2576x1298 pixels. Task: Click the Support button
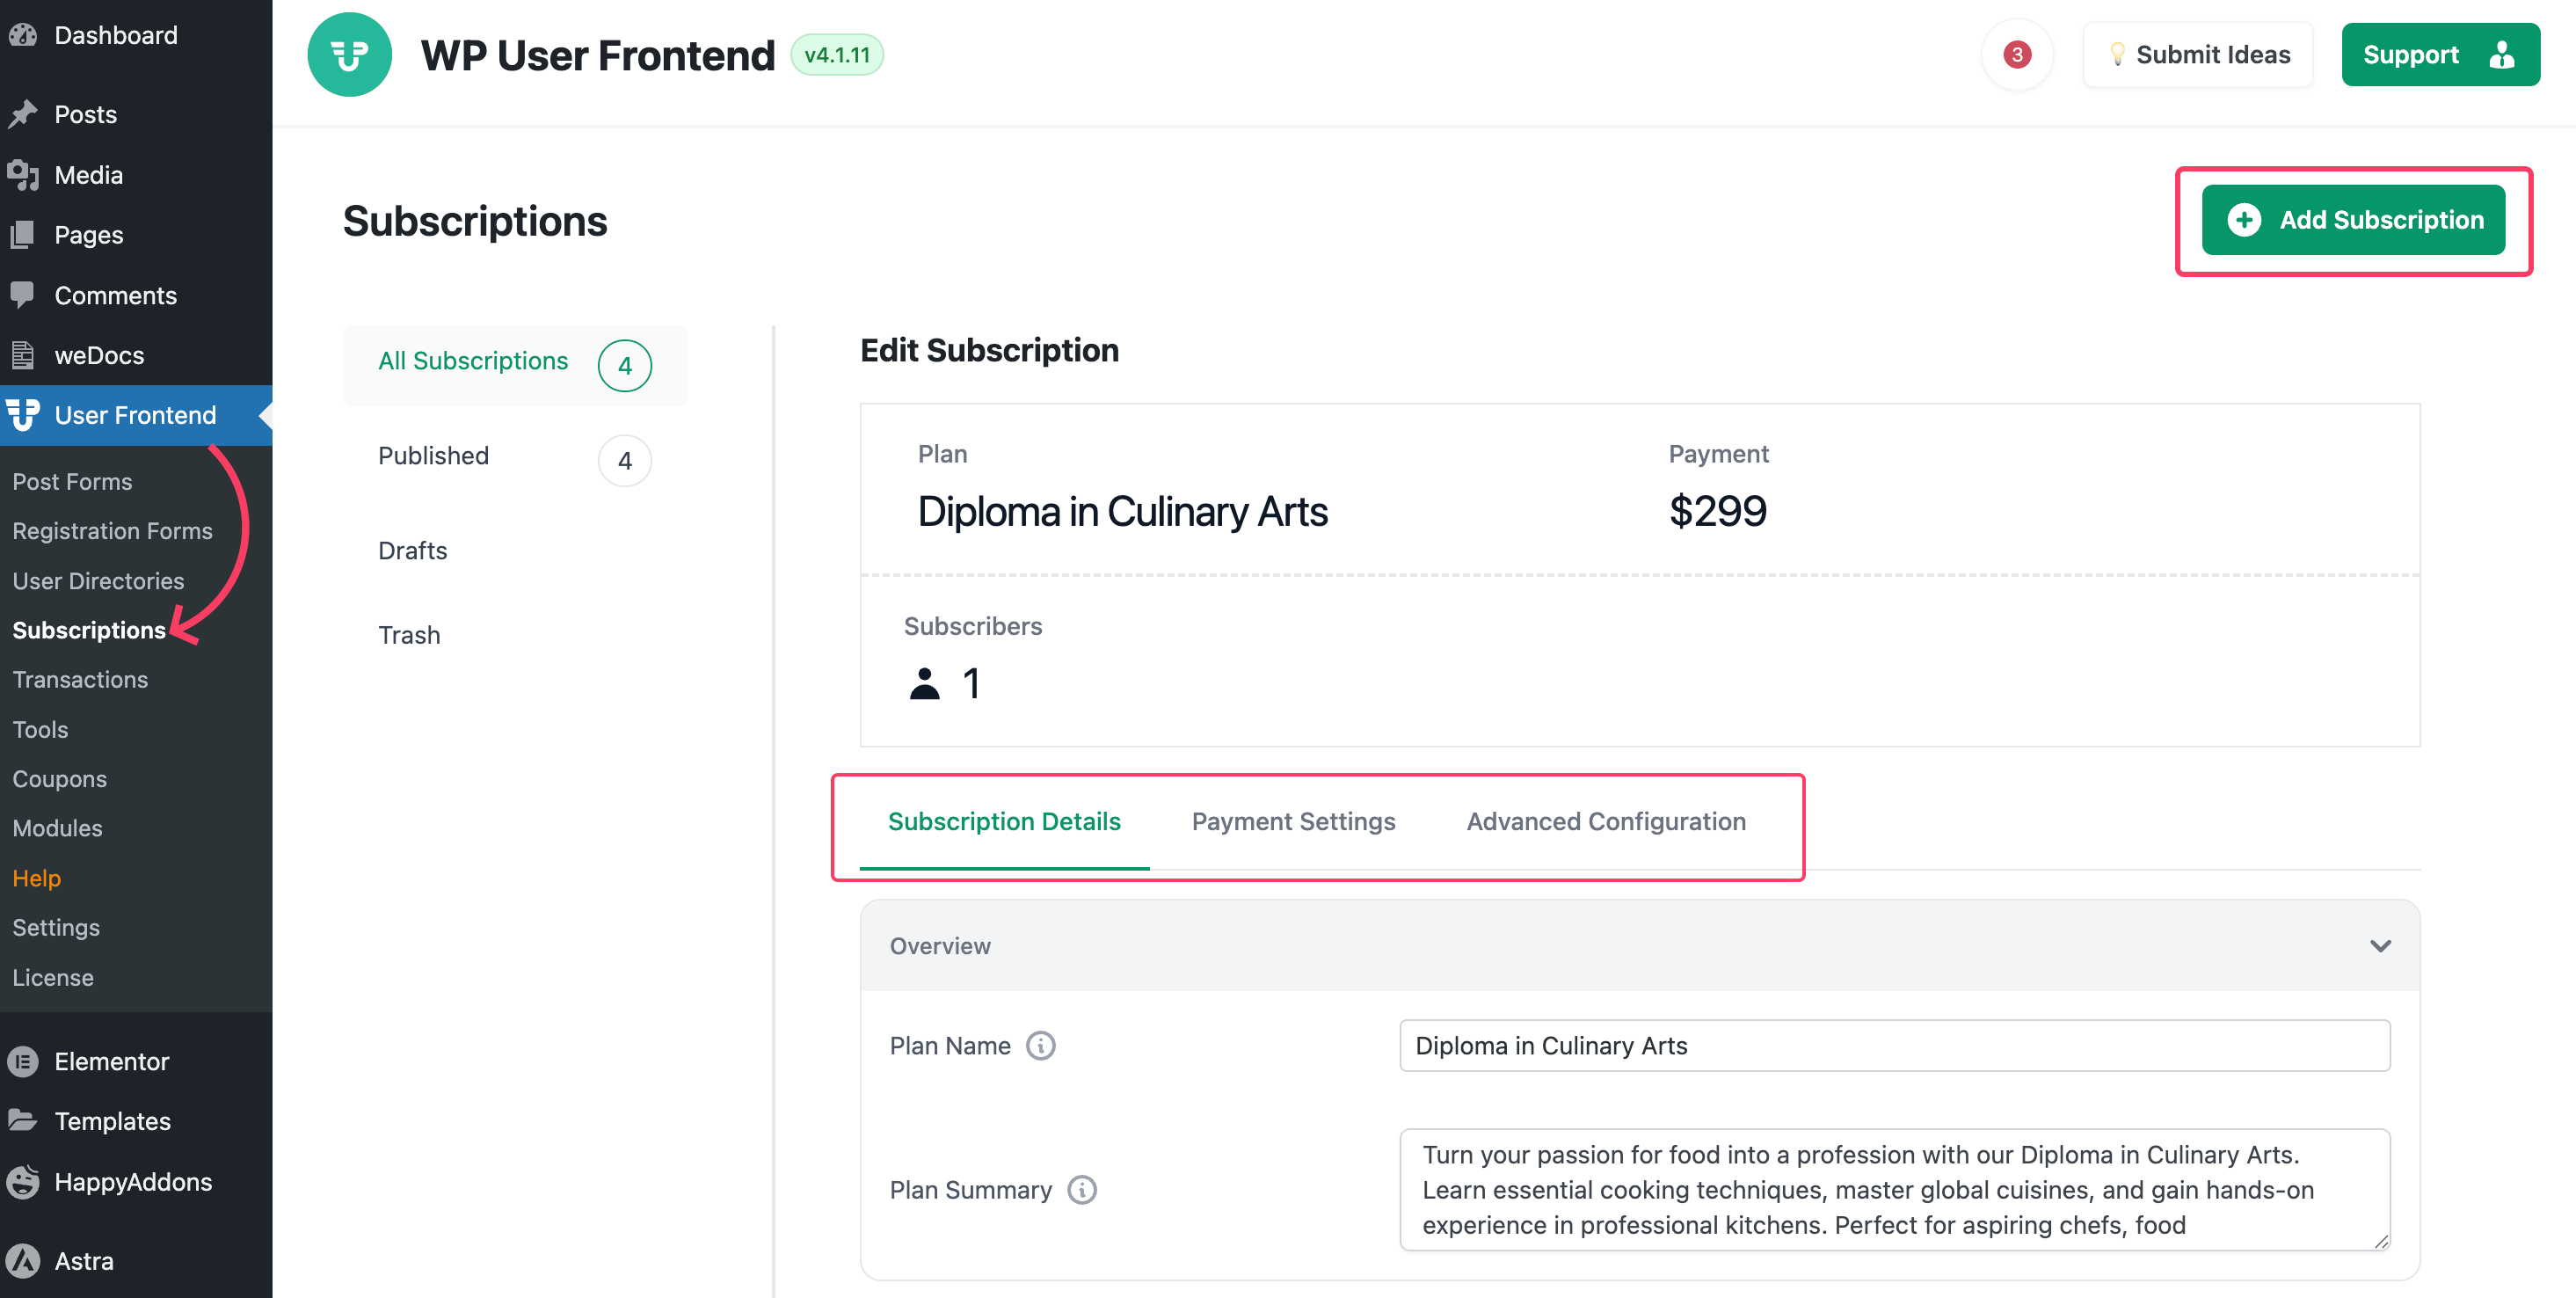[2438, 55]
